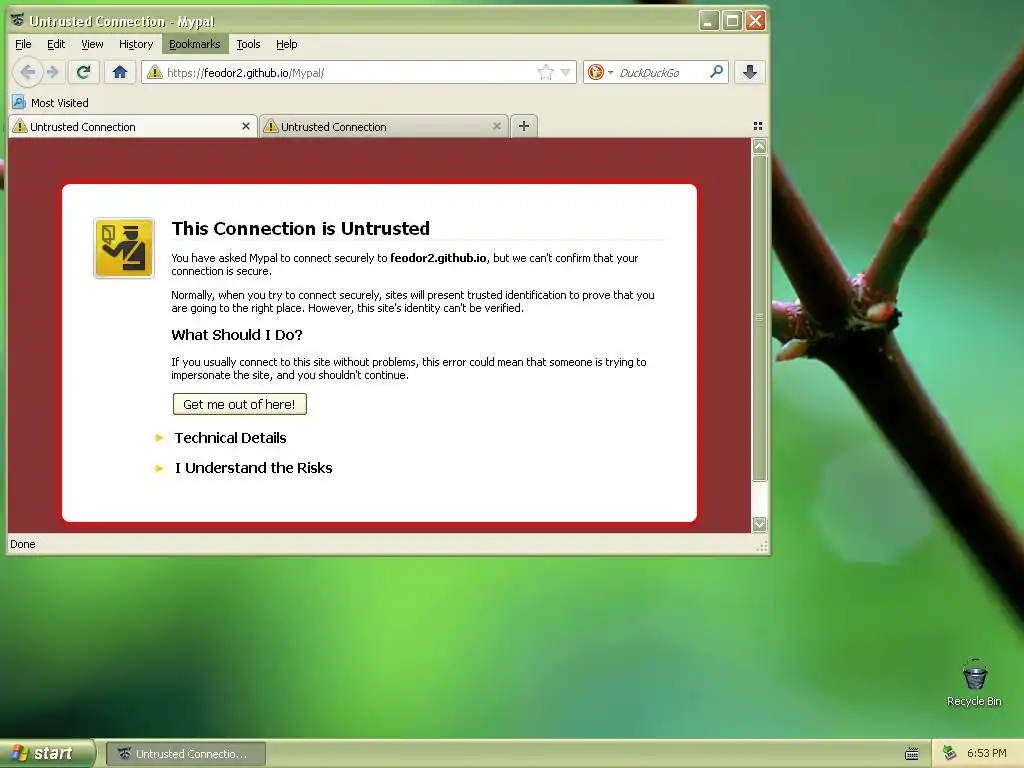This screenshot has width=1024, height=768.
Task: Minimize the Mypal browser window
Action: coord(709,21)
